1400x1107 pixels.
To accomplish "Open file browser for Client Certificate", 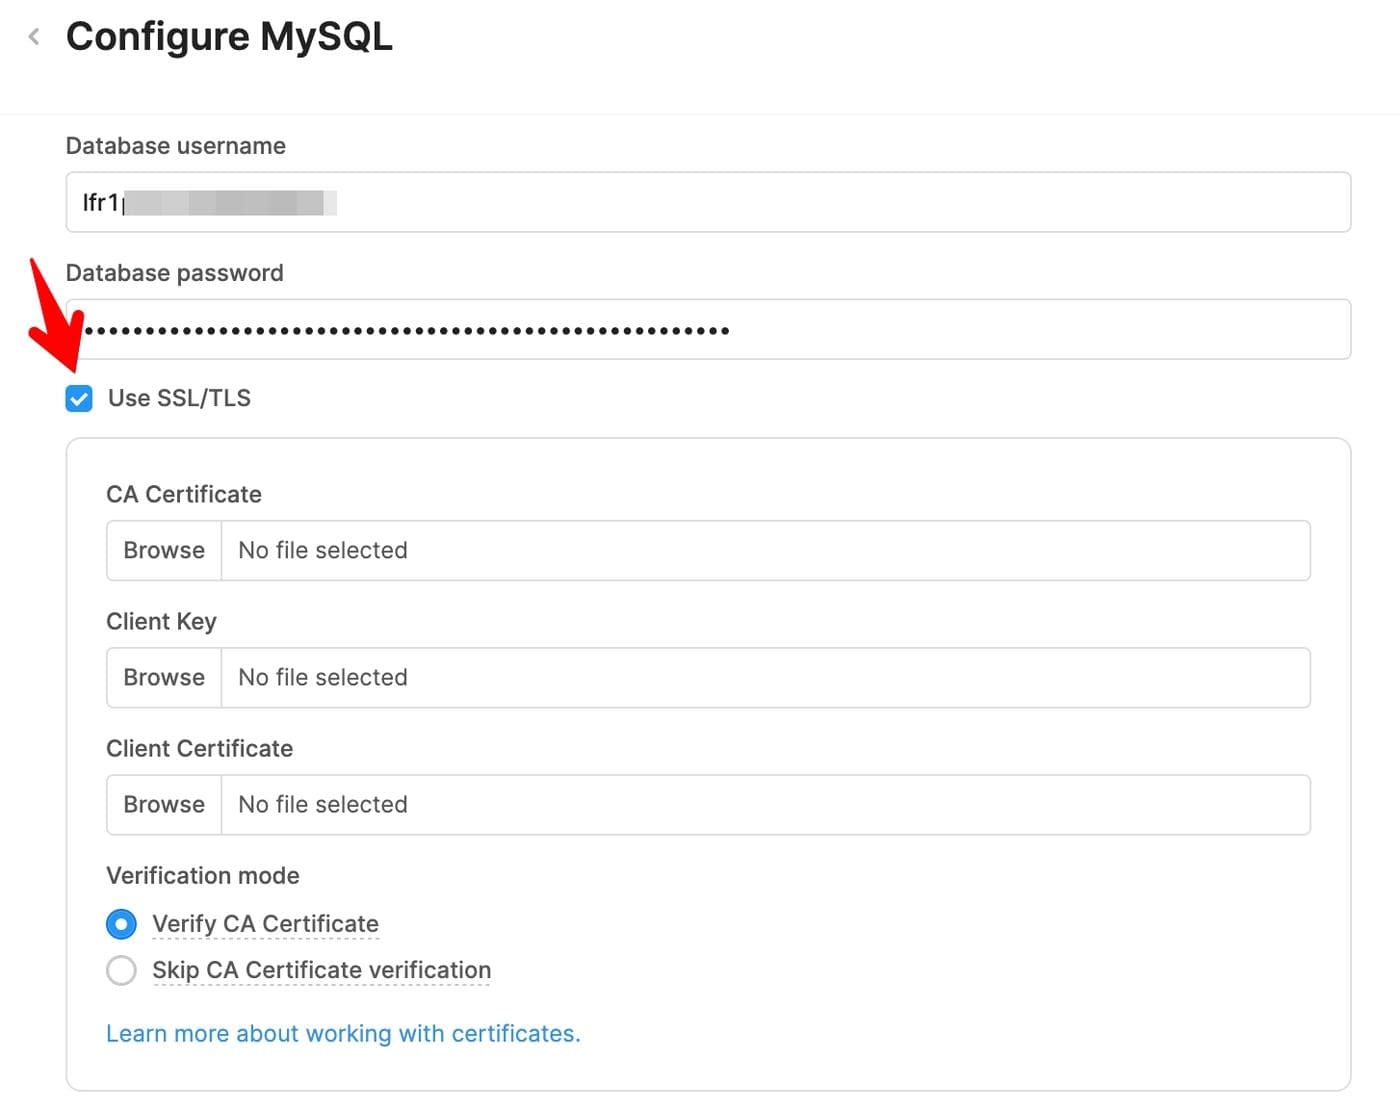I will coord(163,804).
